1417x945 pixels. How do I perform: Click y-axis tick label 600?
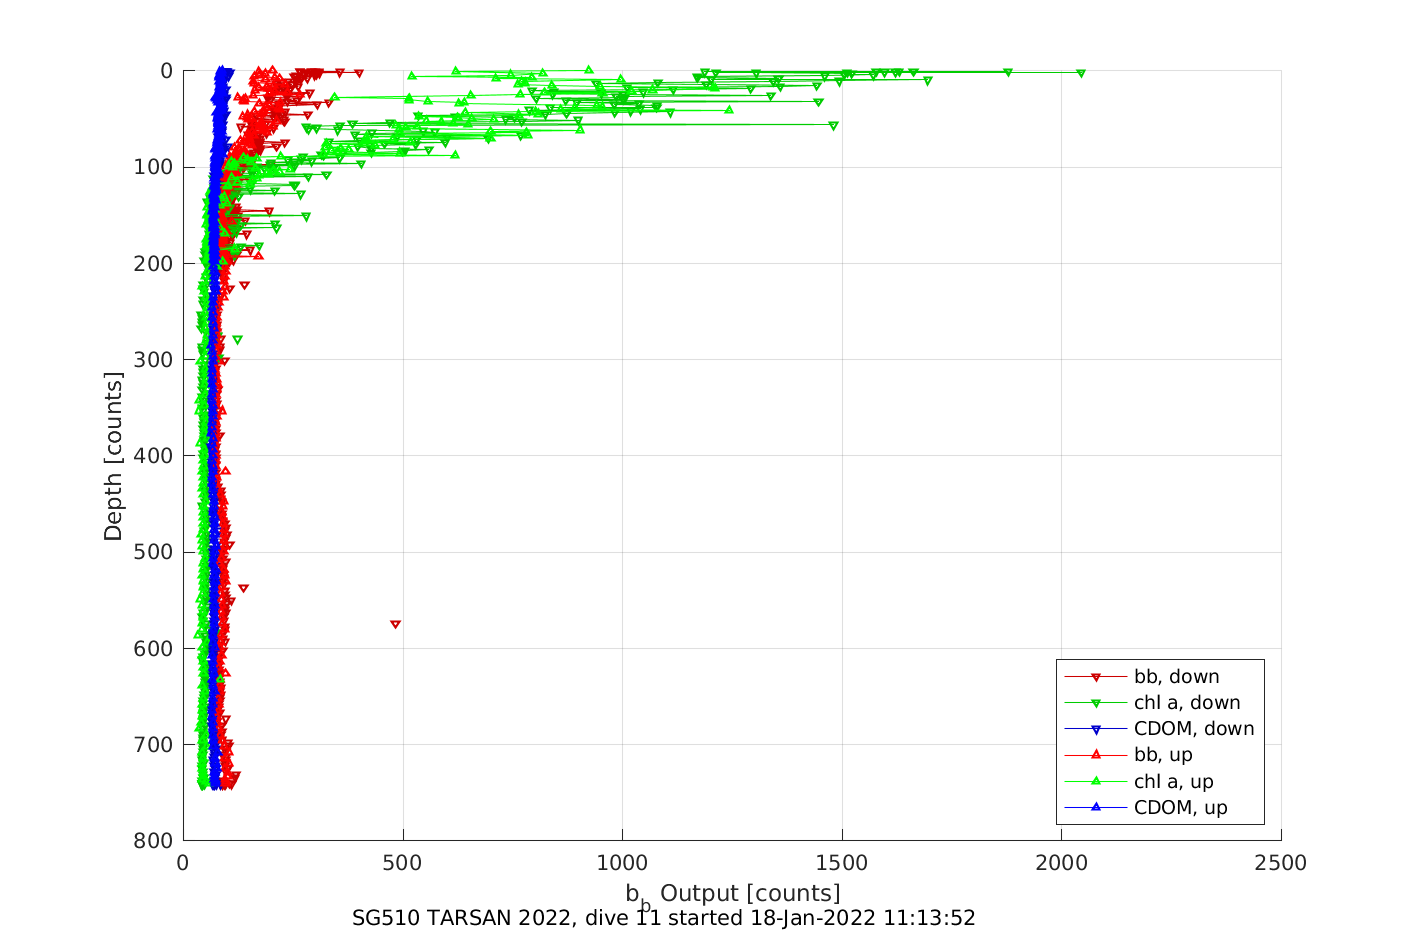point(153,648)
